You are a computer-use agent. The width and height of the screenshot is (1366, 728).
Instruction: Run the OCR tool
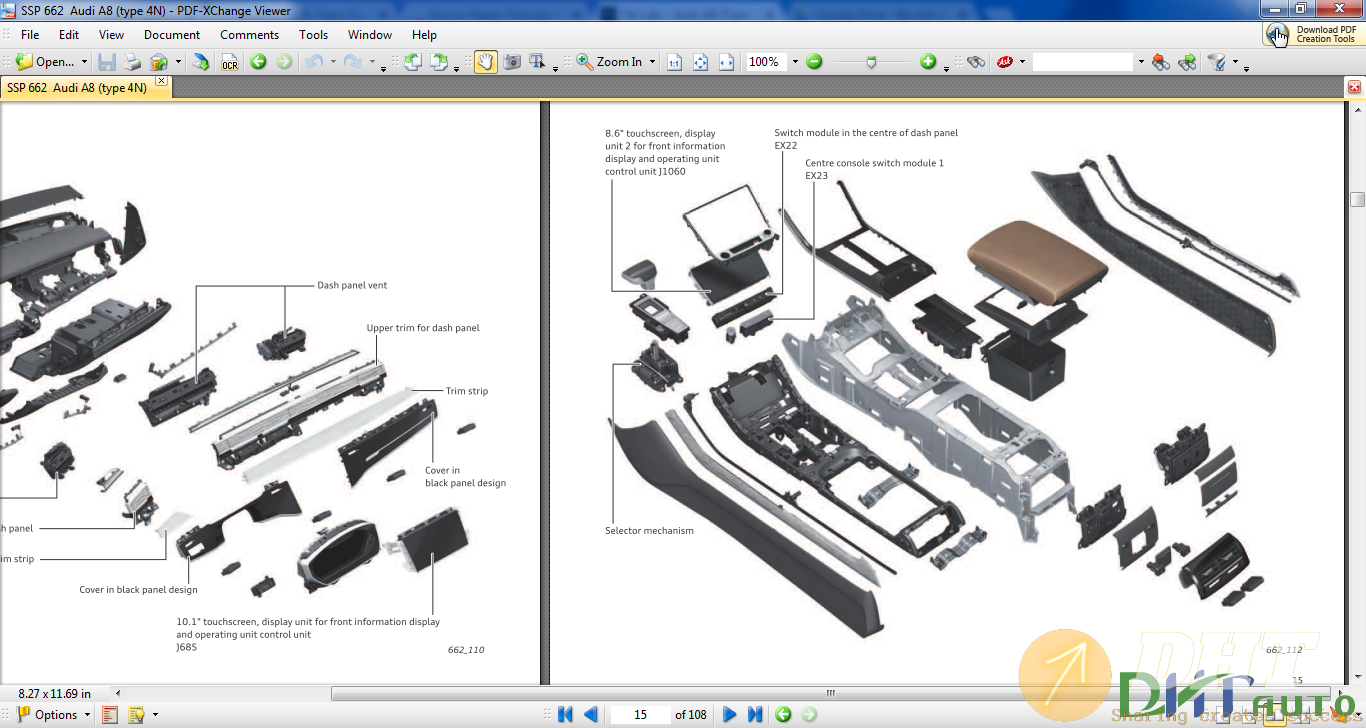coord(230,62)
